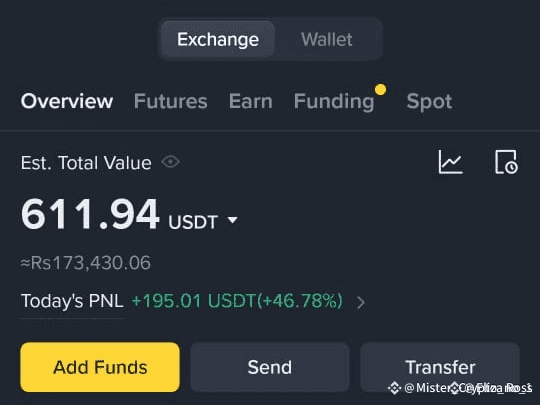Screen dimensions: 540x405
Task: Open the Funding tab
Action: pyautogui.click(x=334, y=102)
